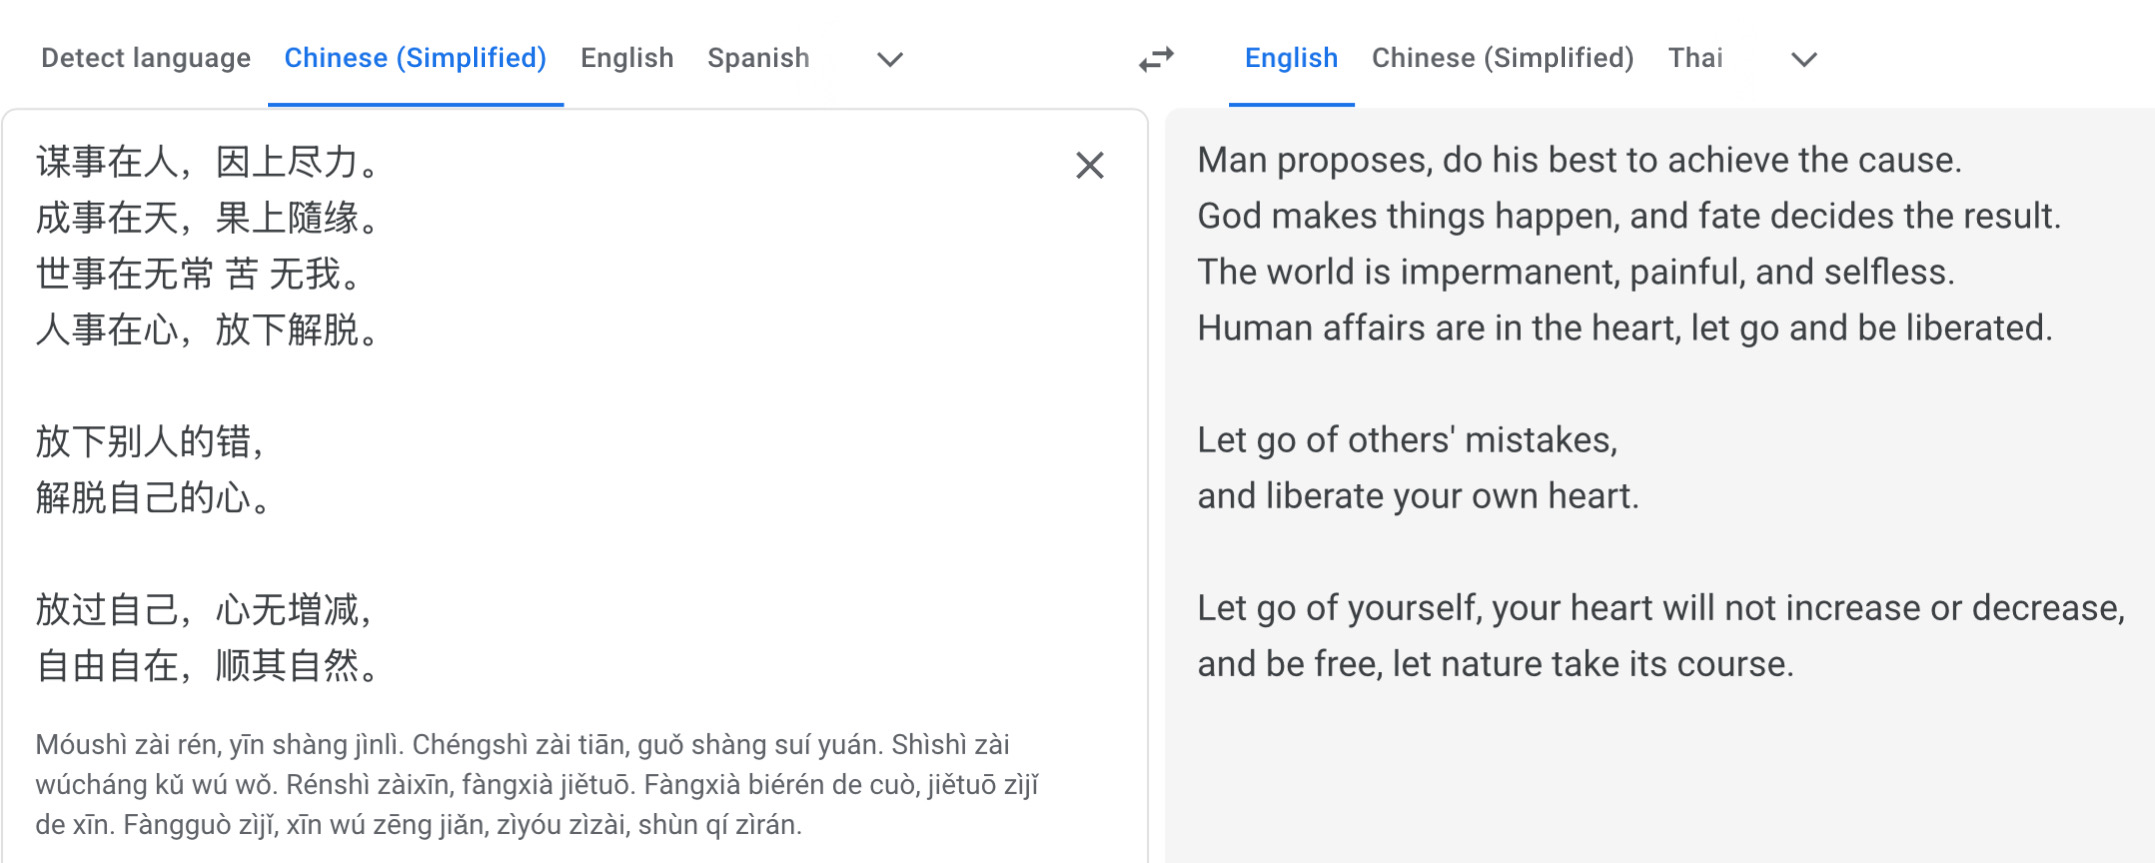
Task: Swap source and target languages
Action: point(1156,60)
